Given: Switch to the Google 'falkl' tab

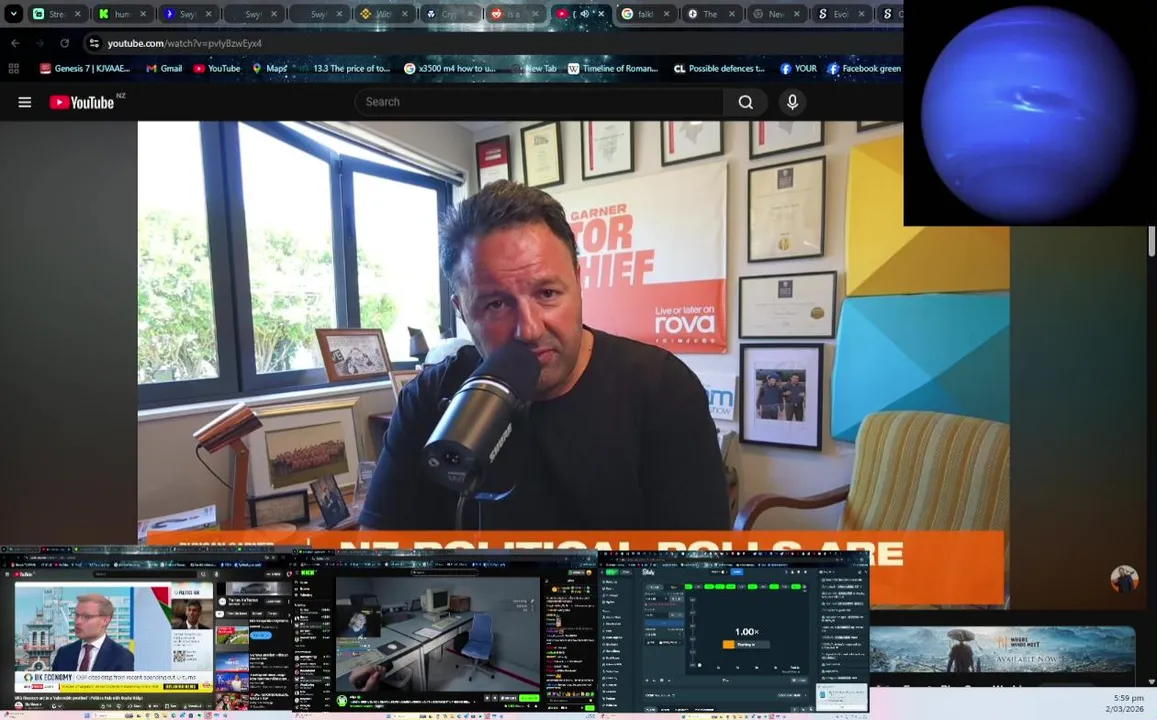Looking at the screenshot, I should point(643,13).
